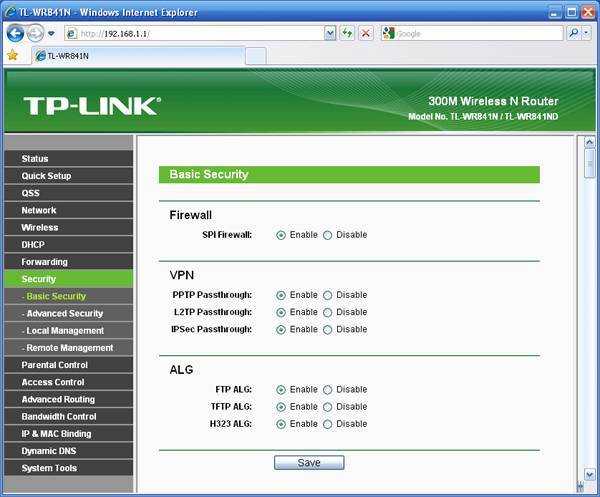This screenshot has height=497, width=600.
Task: Click the vertical scrollbar thumb
Action: click(590, 163)
